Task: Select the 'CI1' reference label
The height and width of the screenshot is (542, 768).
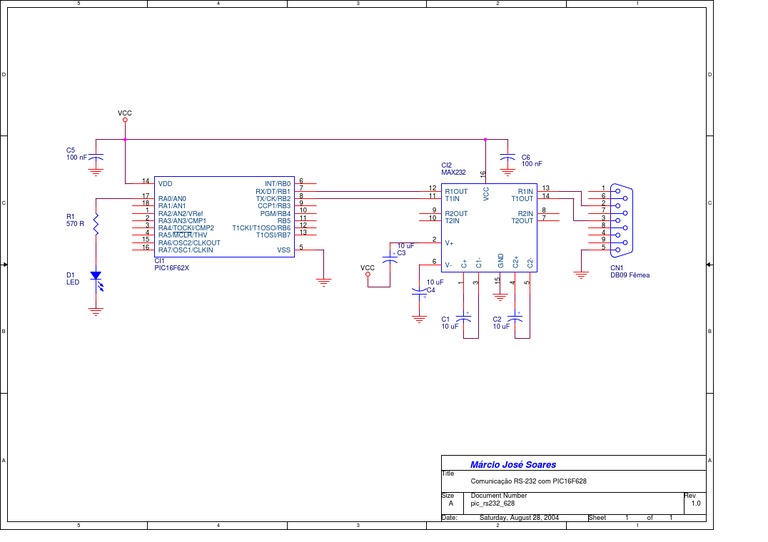Action: (x=160, y=261)
